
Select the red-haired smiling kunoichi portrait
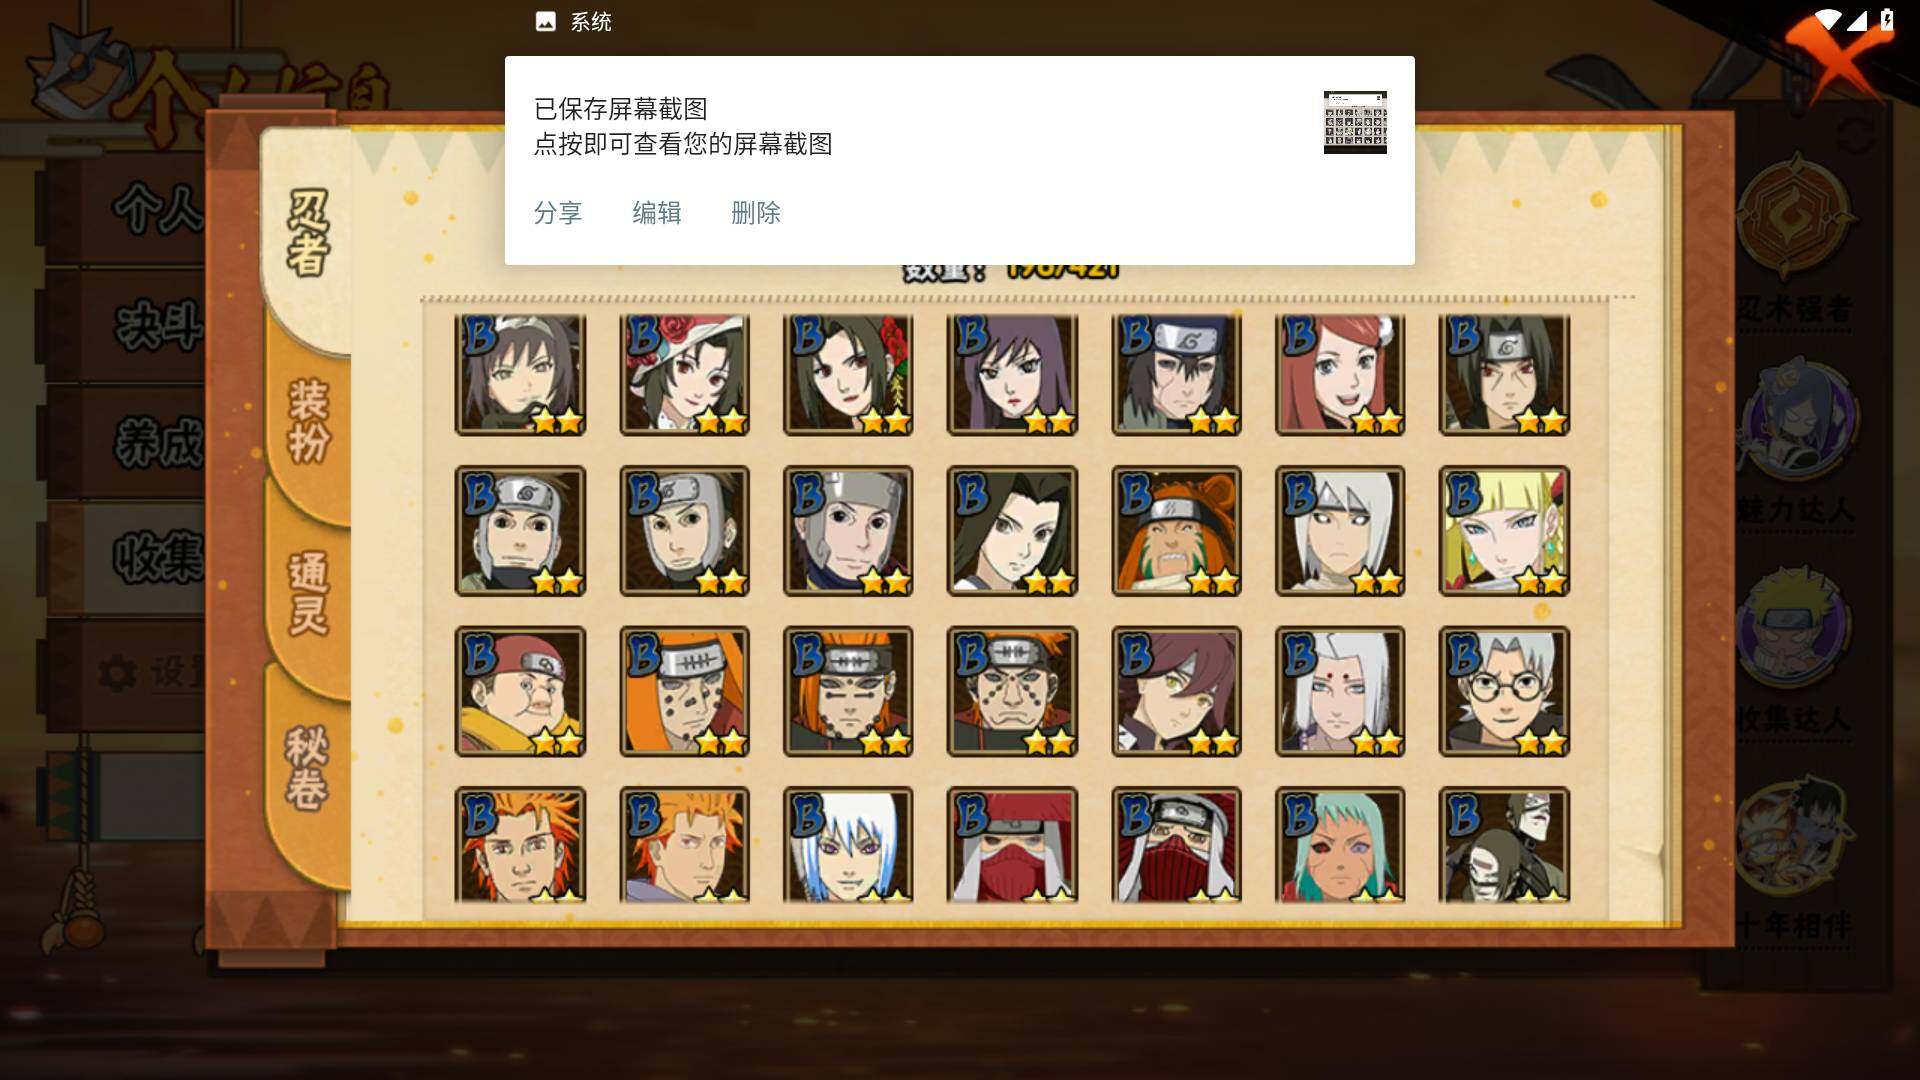point(1340,375)
